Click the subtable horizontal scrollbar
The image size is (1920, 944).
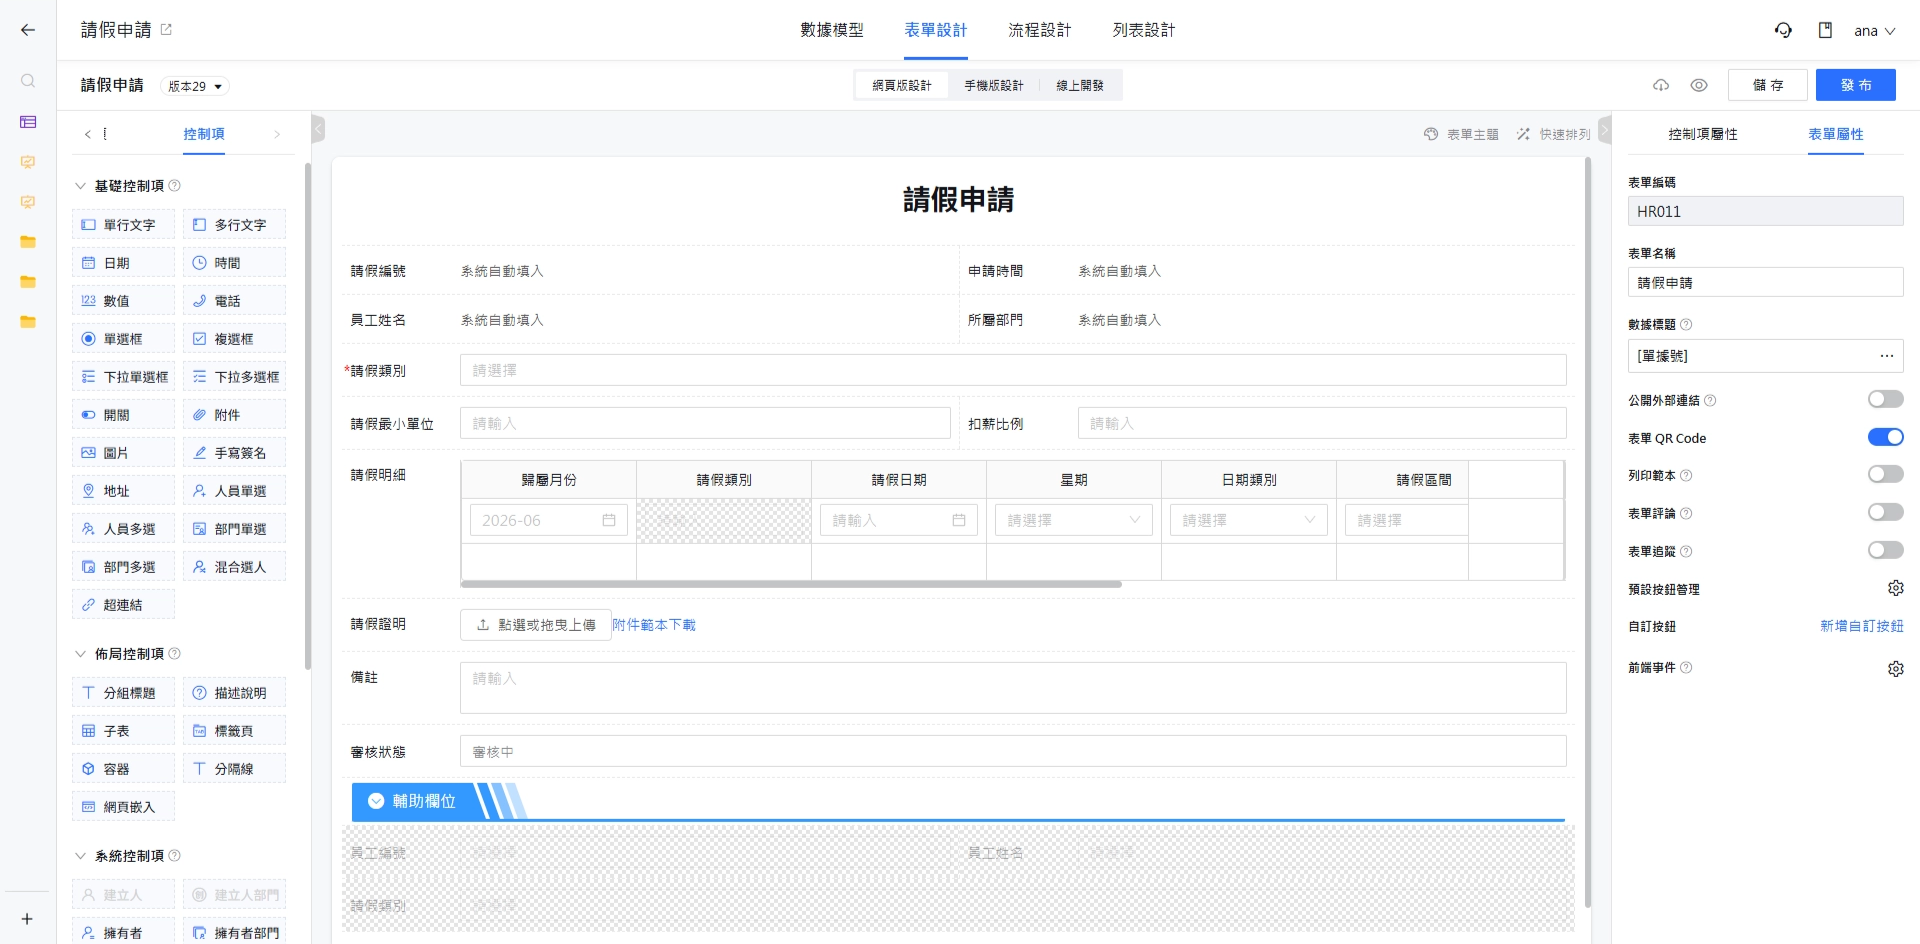(791, 584)
